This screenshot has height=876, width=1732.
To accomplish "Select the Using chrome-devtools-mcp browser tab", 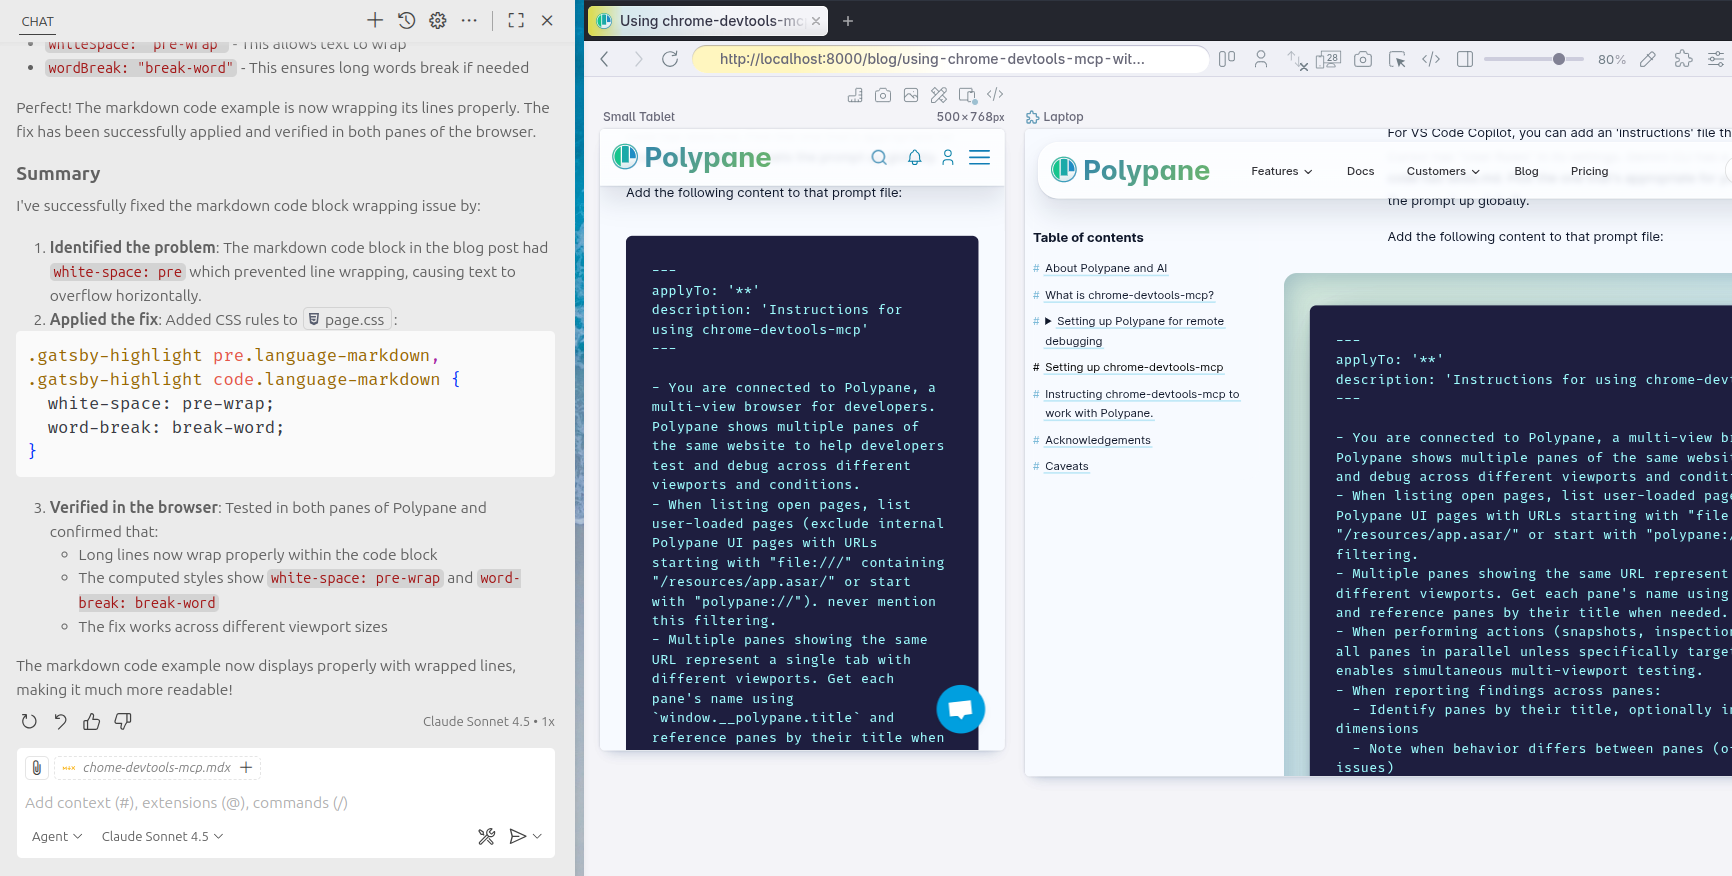I will coord(708,21).
